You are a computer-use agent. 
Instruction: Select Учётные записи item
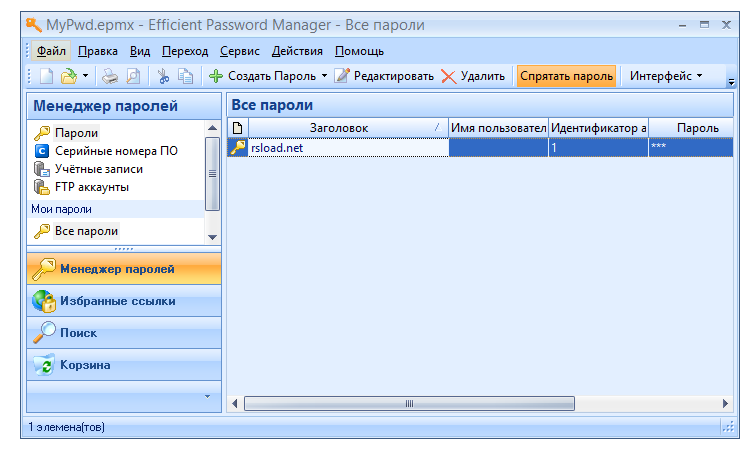coord(99,169)
